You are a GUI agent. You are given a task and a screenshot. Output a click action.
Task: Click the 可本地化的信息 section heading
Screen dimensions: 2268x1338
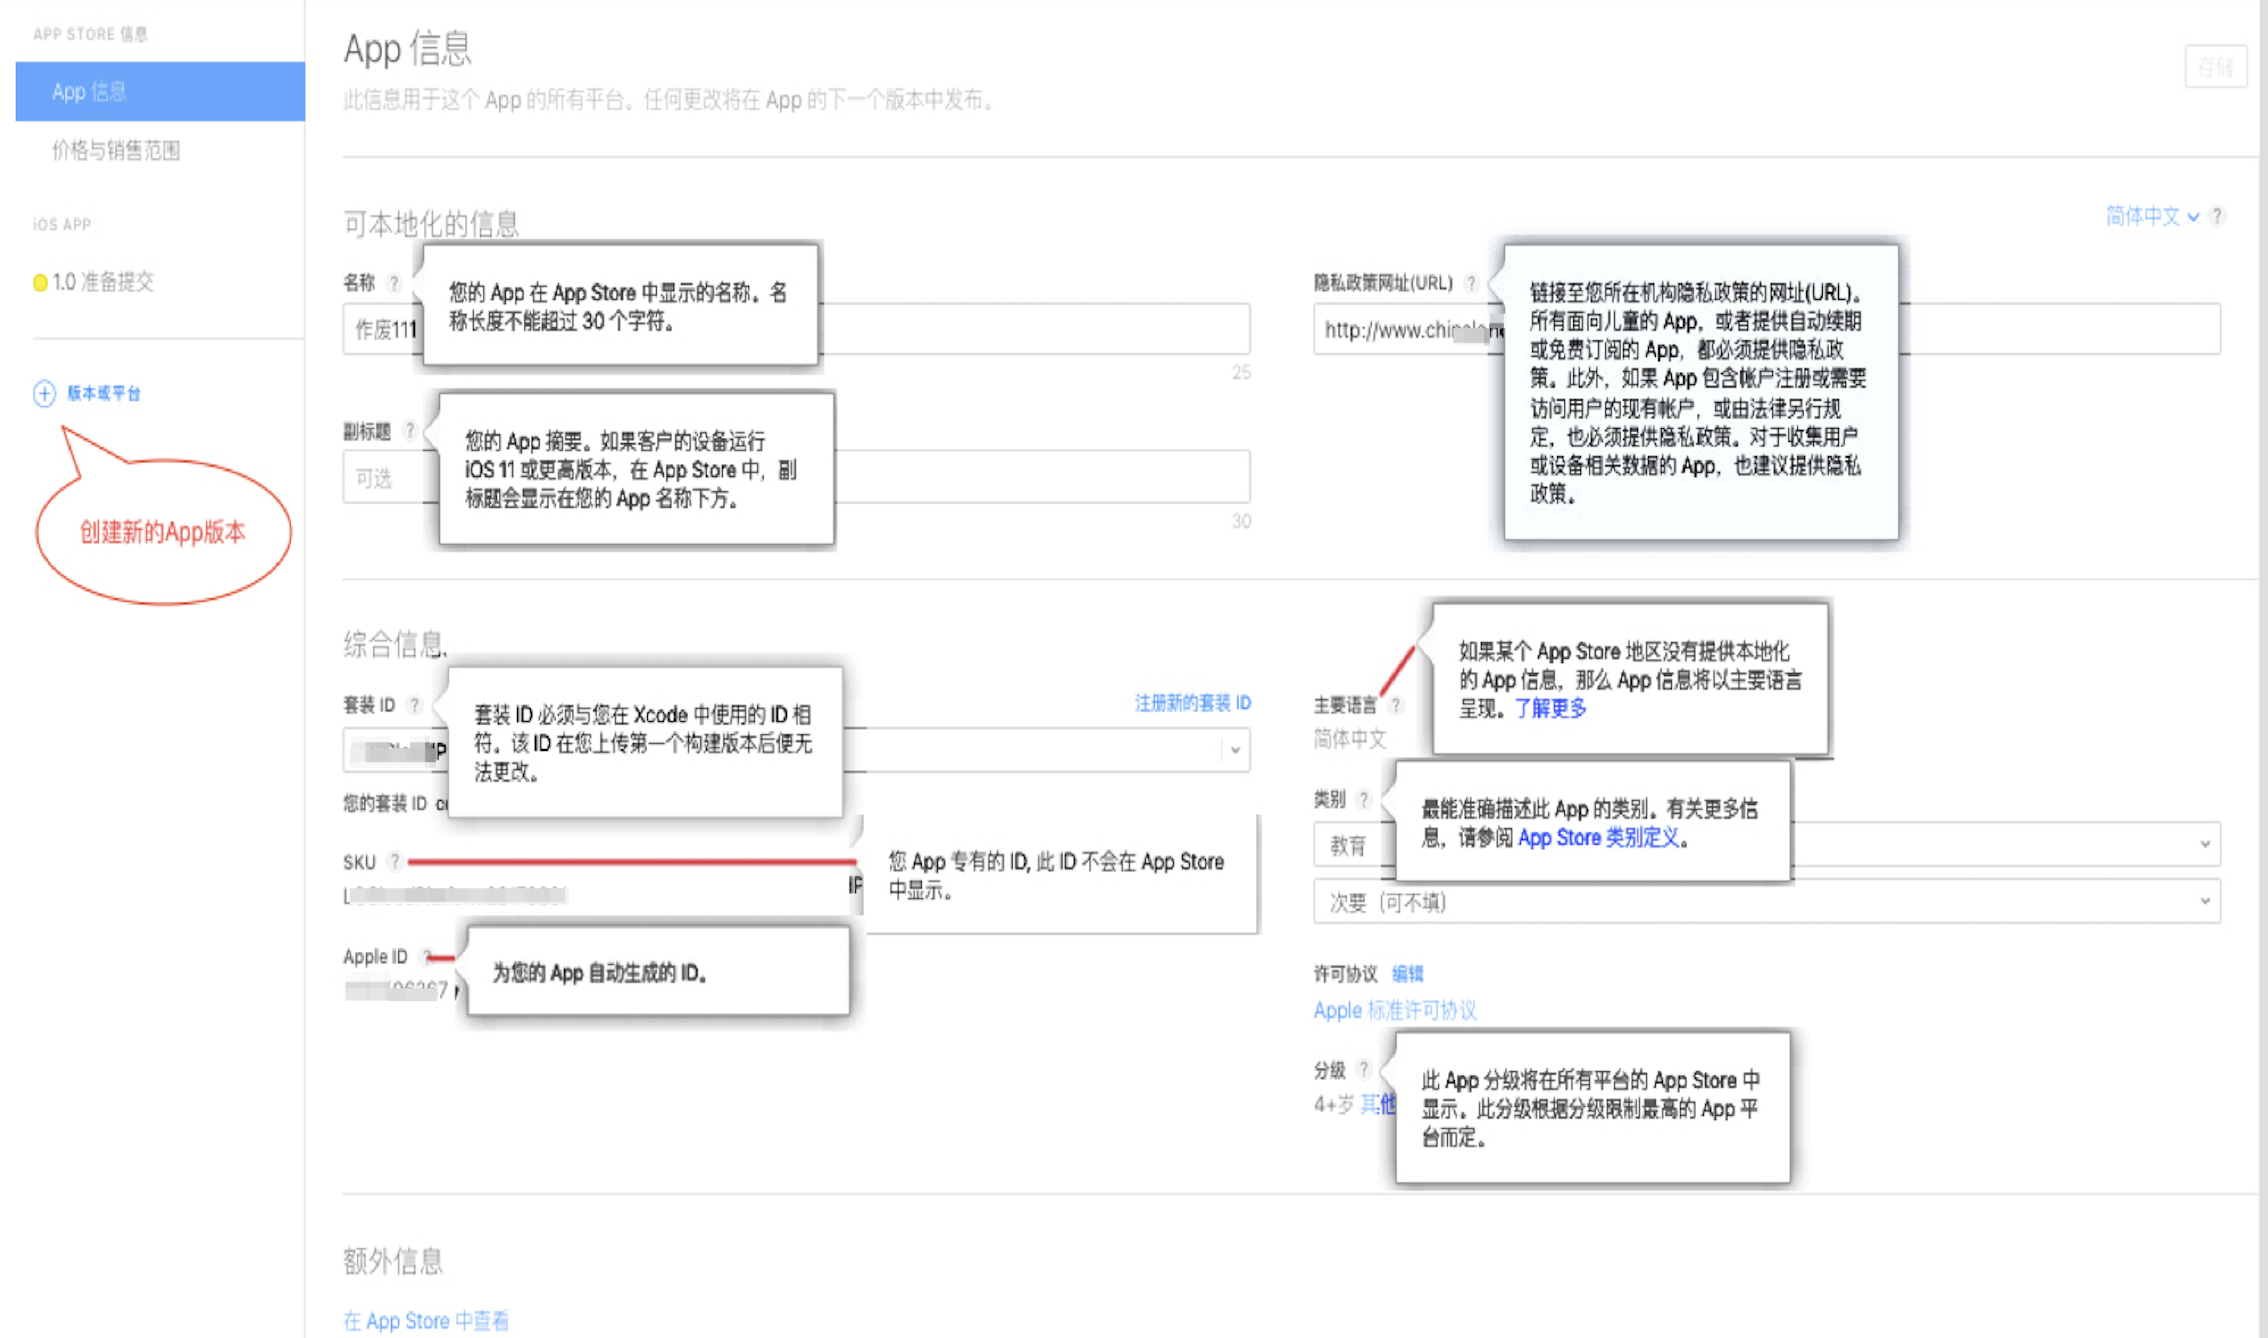pos(431,223)
